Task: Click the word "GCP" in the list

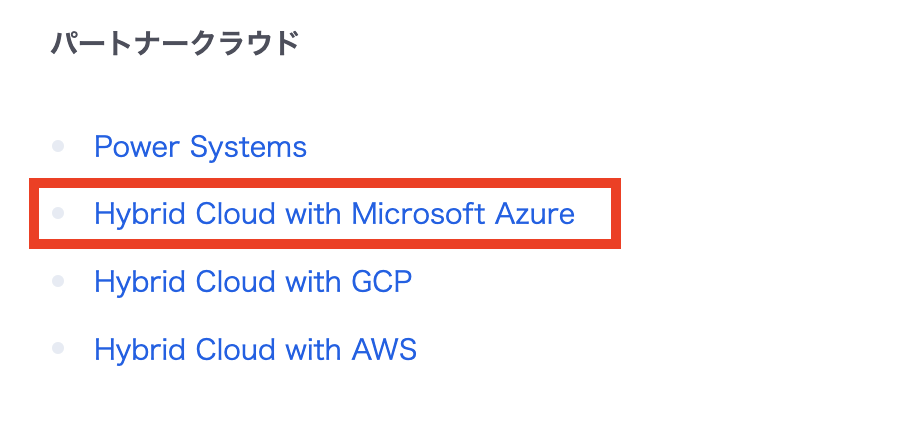Action: pos(381,282)
